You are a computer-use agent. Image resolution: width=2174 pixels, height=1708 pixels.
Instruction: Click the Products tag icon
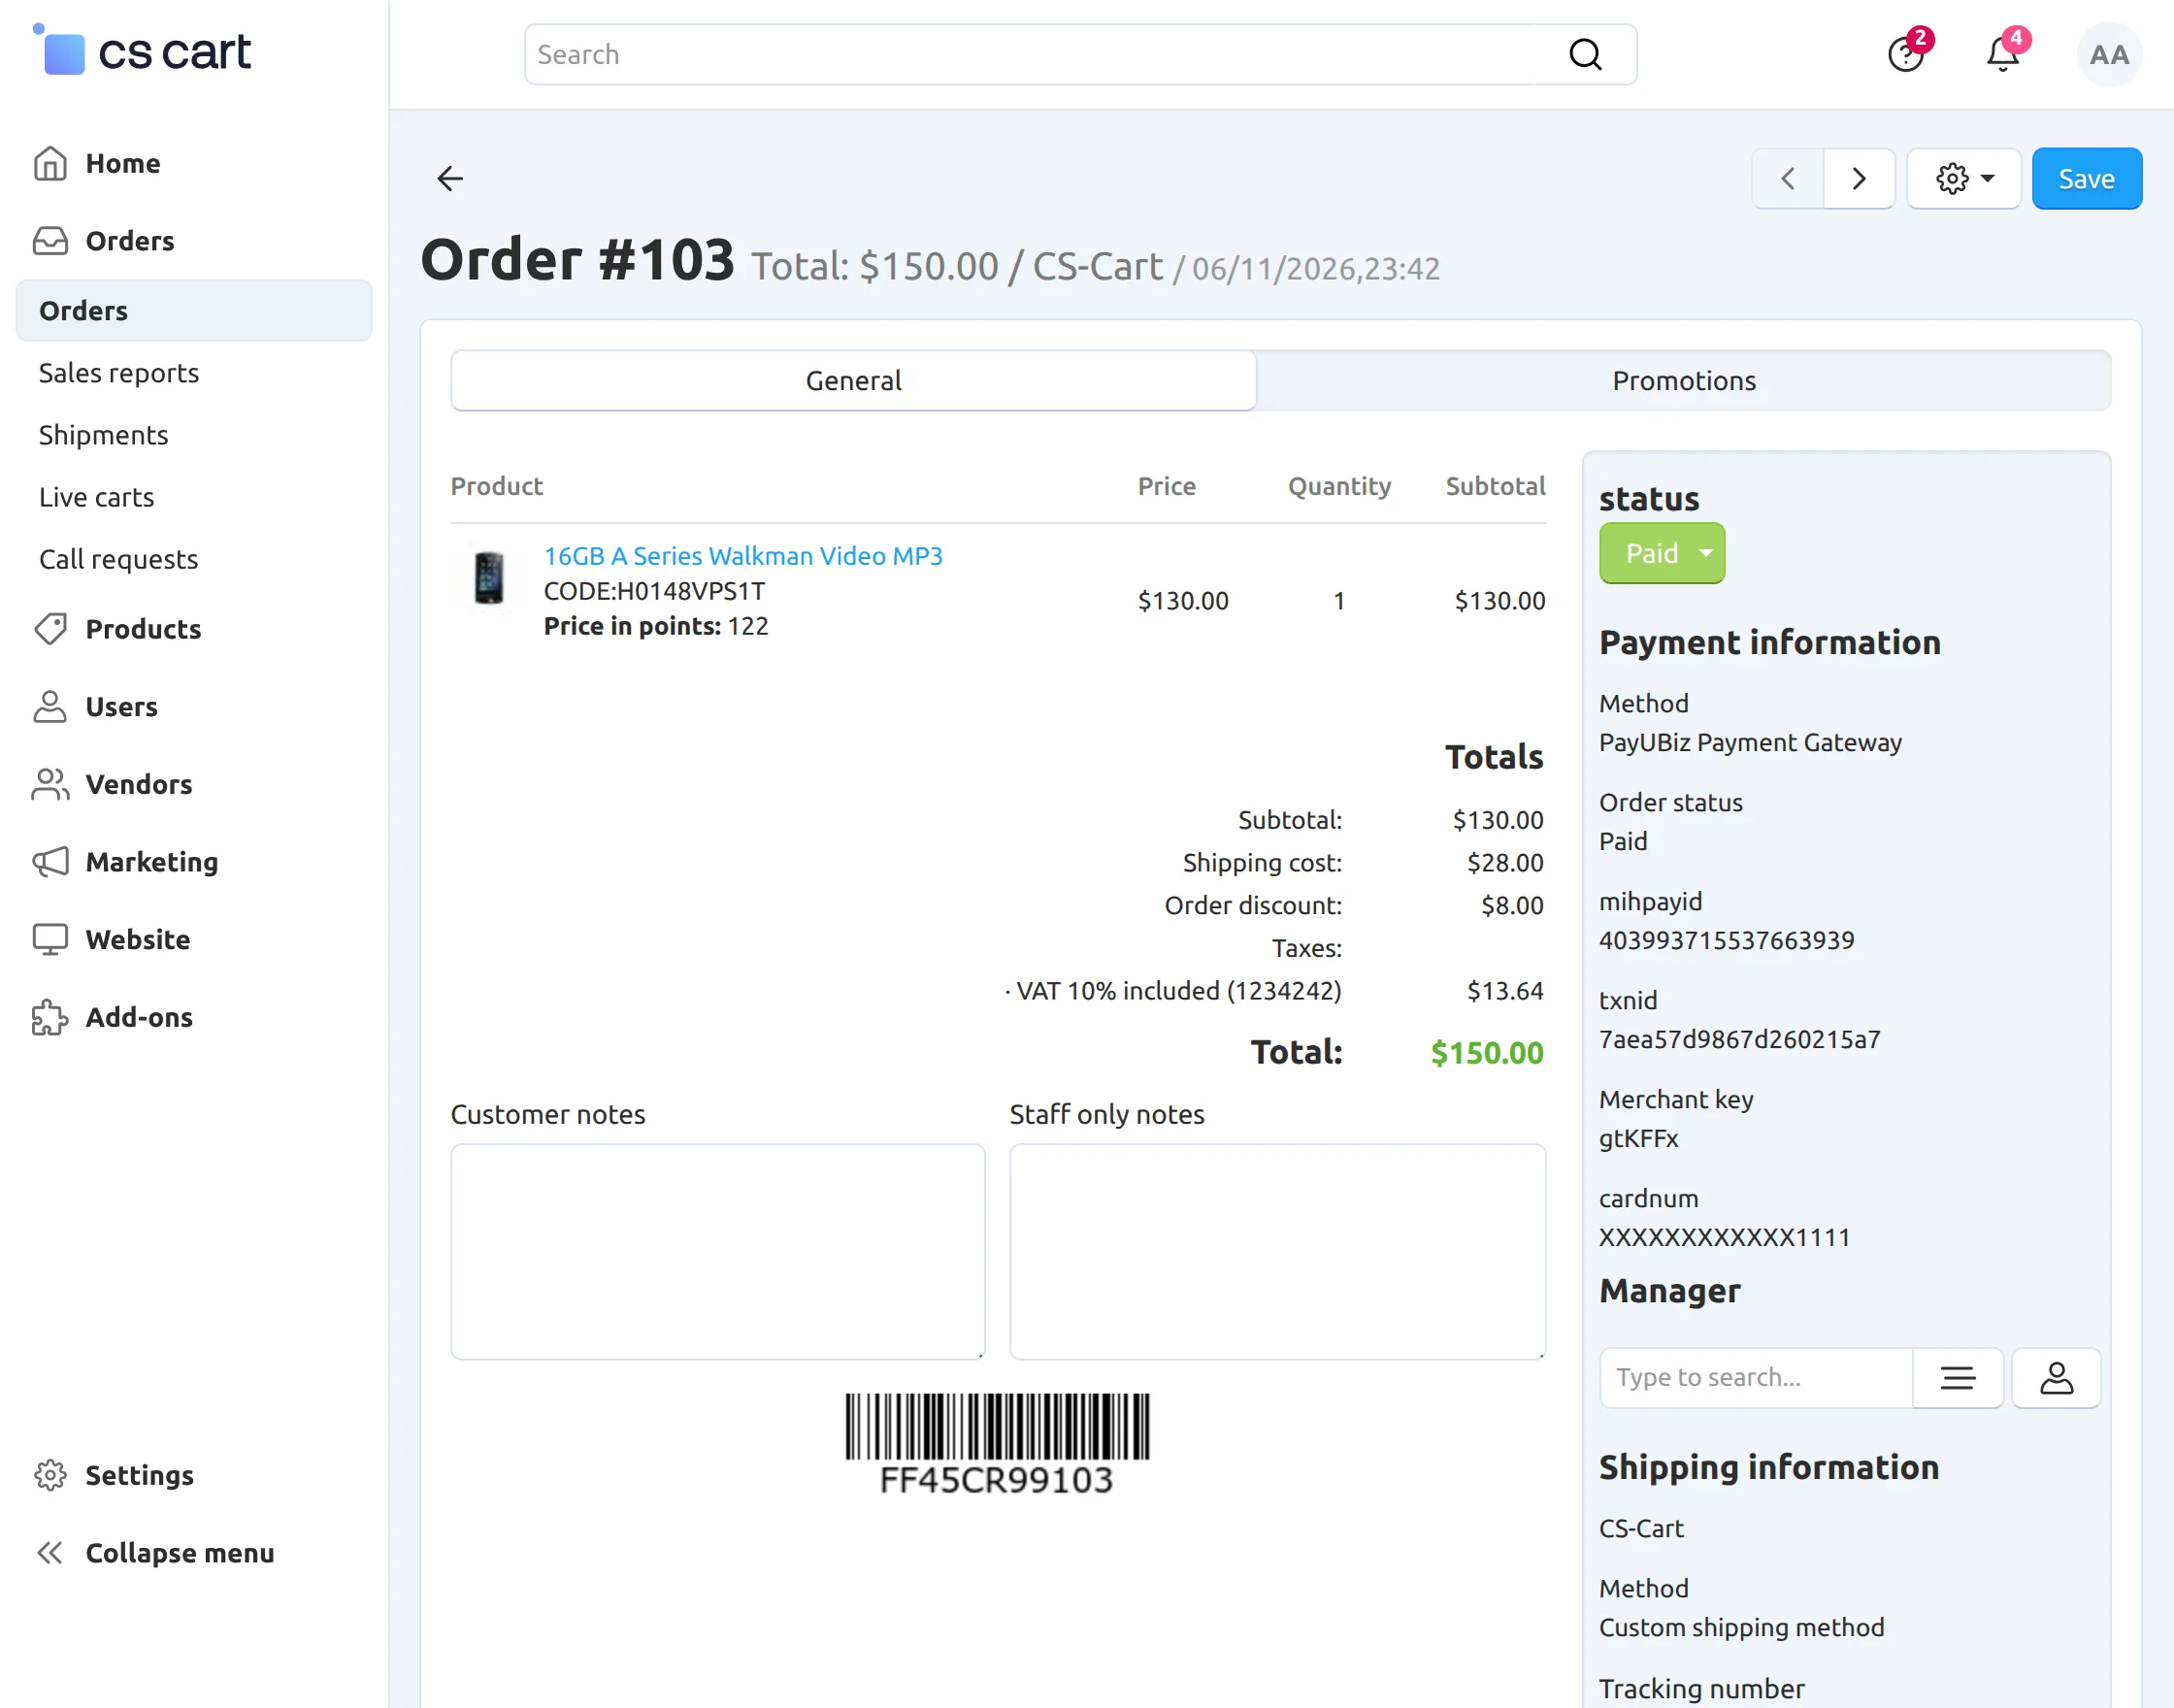[50, 629]
